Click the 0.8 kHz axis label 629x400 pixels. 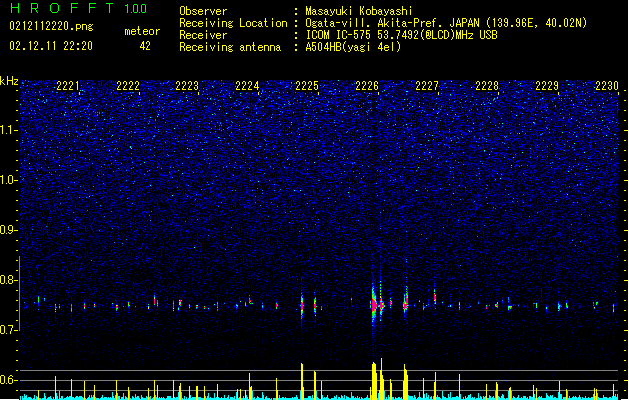8,280
